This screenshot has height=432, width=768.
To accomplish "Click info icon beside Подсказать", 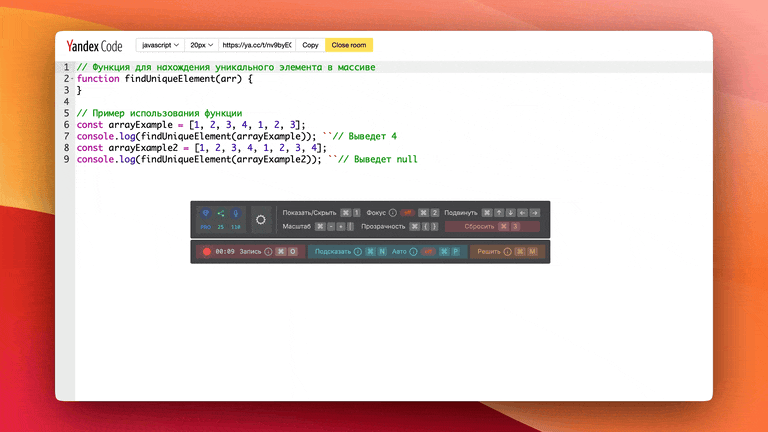I will click(x=358, y=252).
